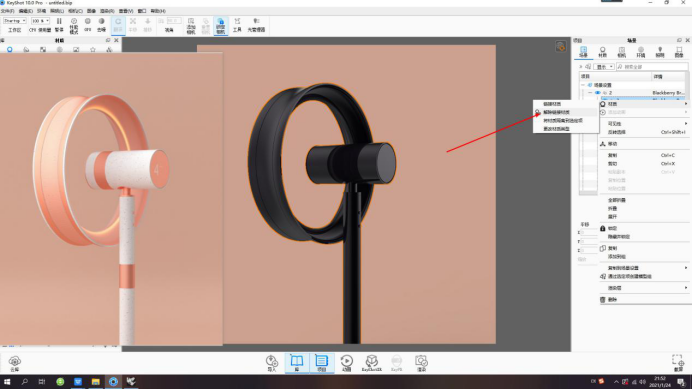Select the Textures library tab icon

pyautogui.click(x=43, y=49)
